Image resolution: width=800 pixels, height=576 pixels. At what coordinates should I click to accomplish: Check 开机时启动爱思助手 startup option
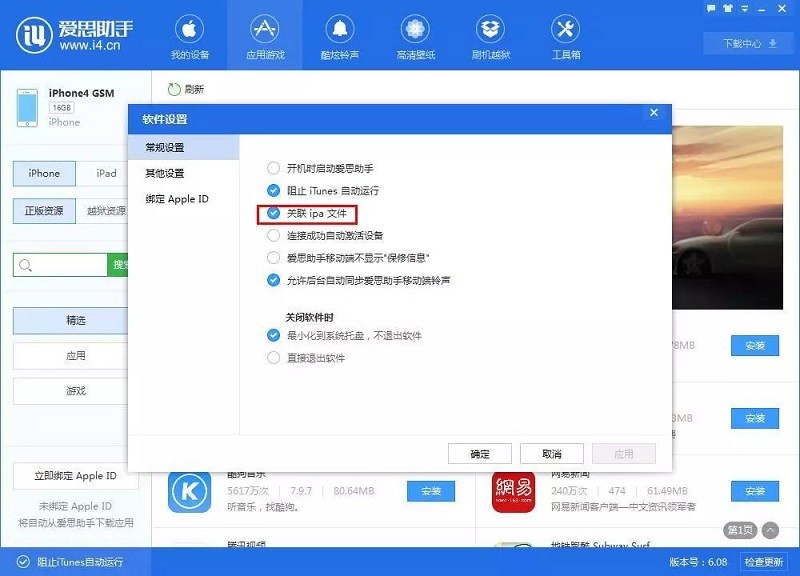(x=273, y=168)
